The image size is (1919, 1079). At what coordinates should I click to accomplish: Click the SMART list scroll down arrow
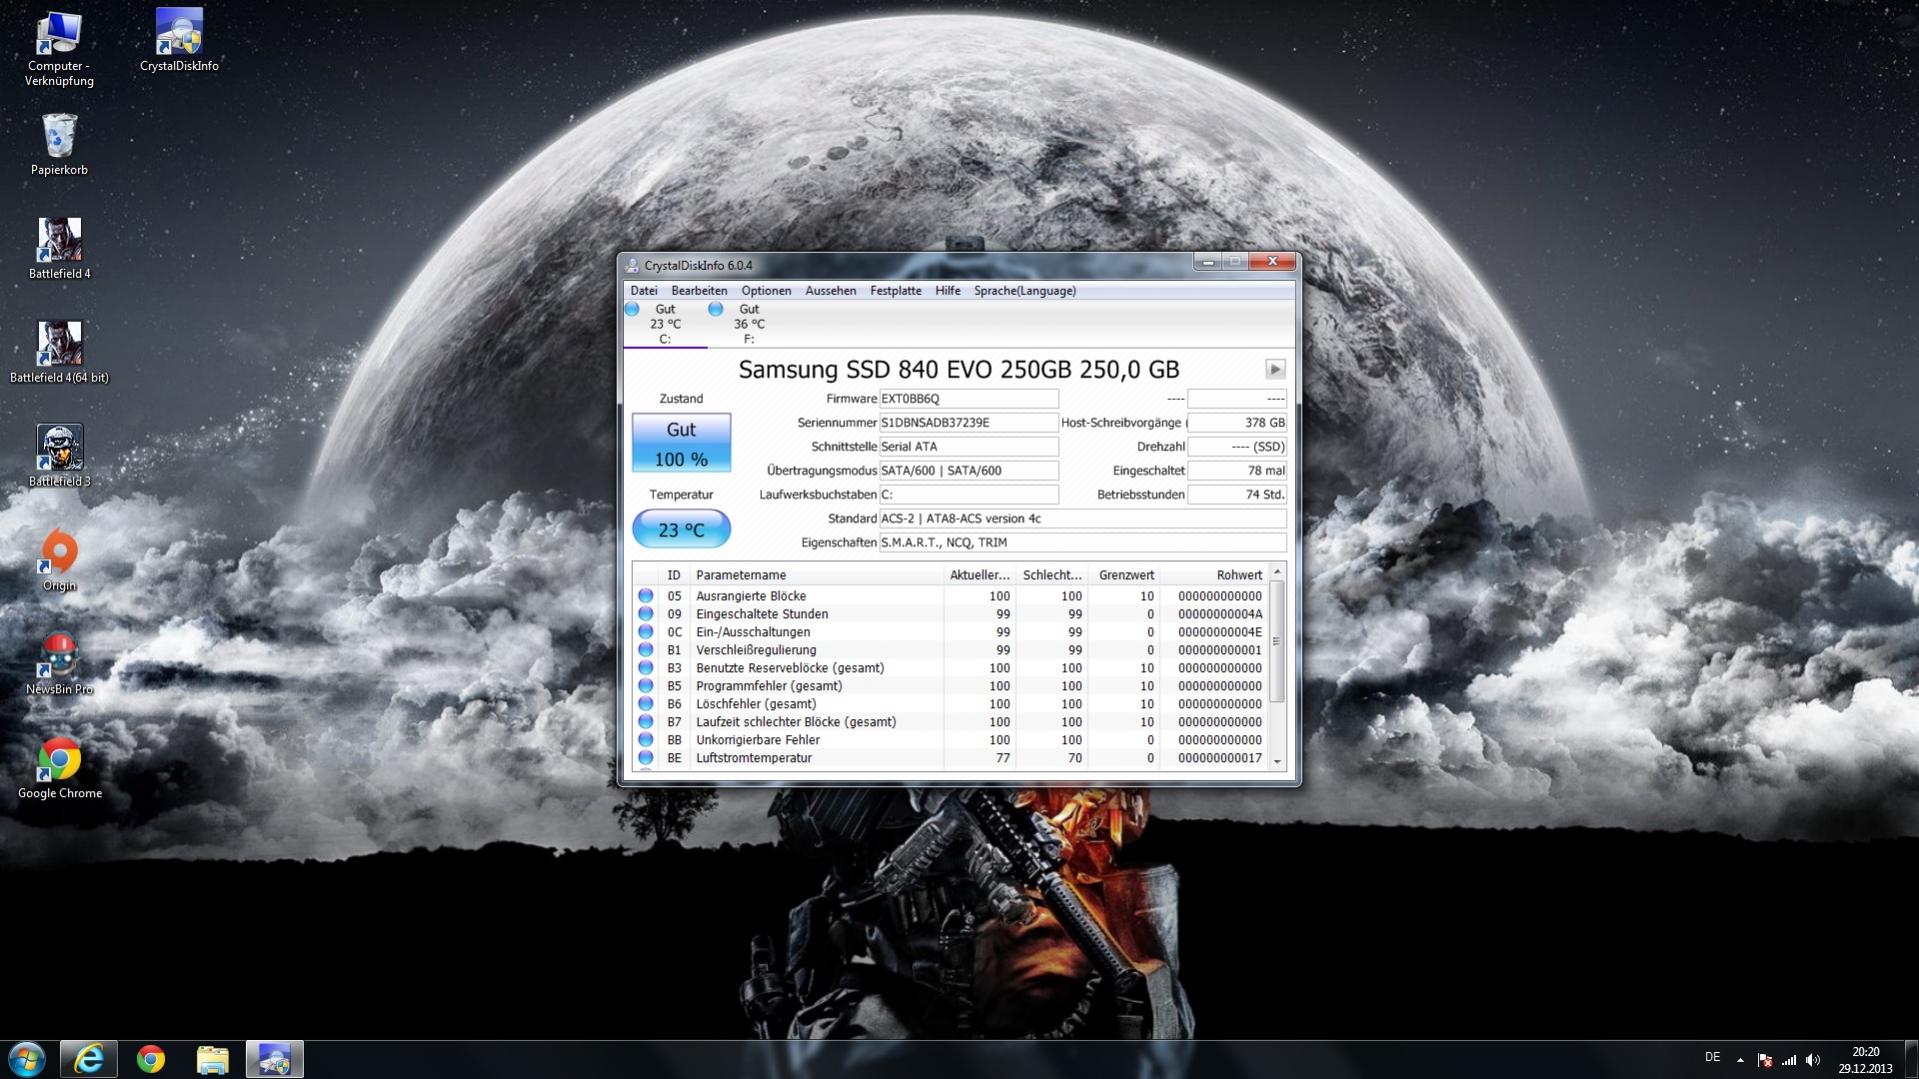click(1277, 762)
